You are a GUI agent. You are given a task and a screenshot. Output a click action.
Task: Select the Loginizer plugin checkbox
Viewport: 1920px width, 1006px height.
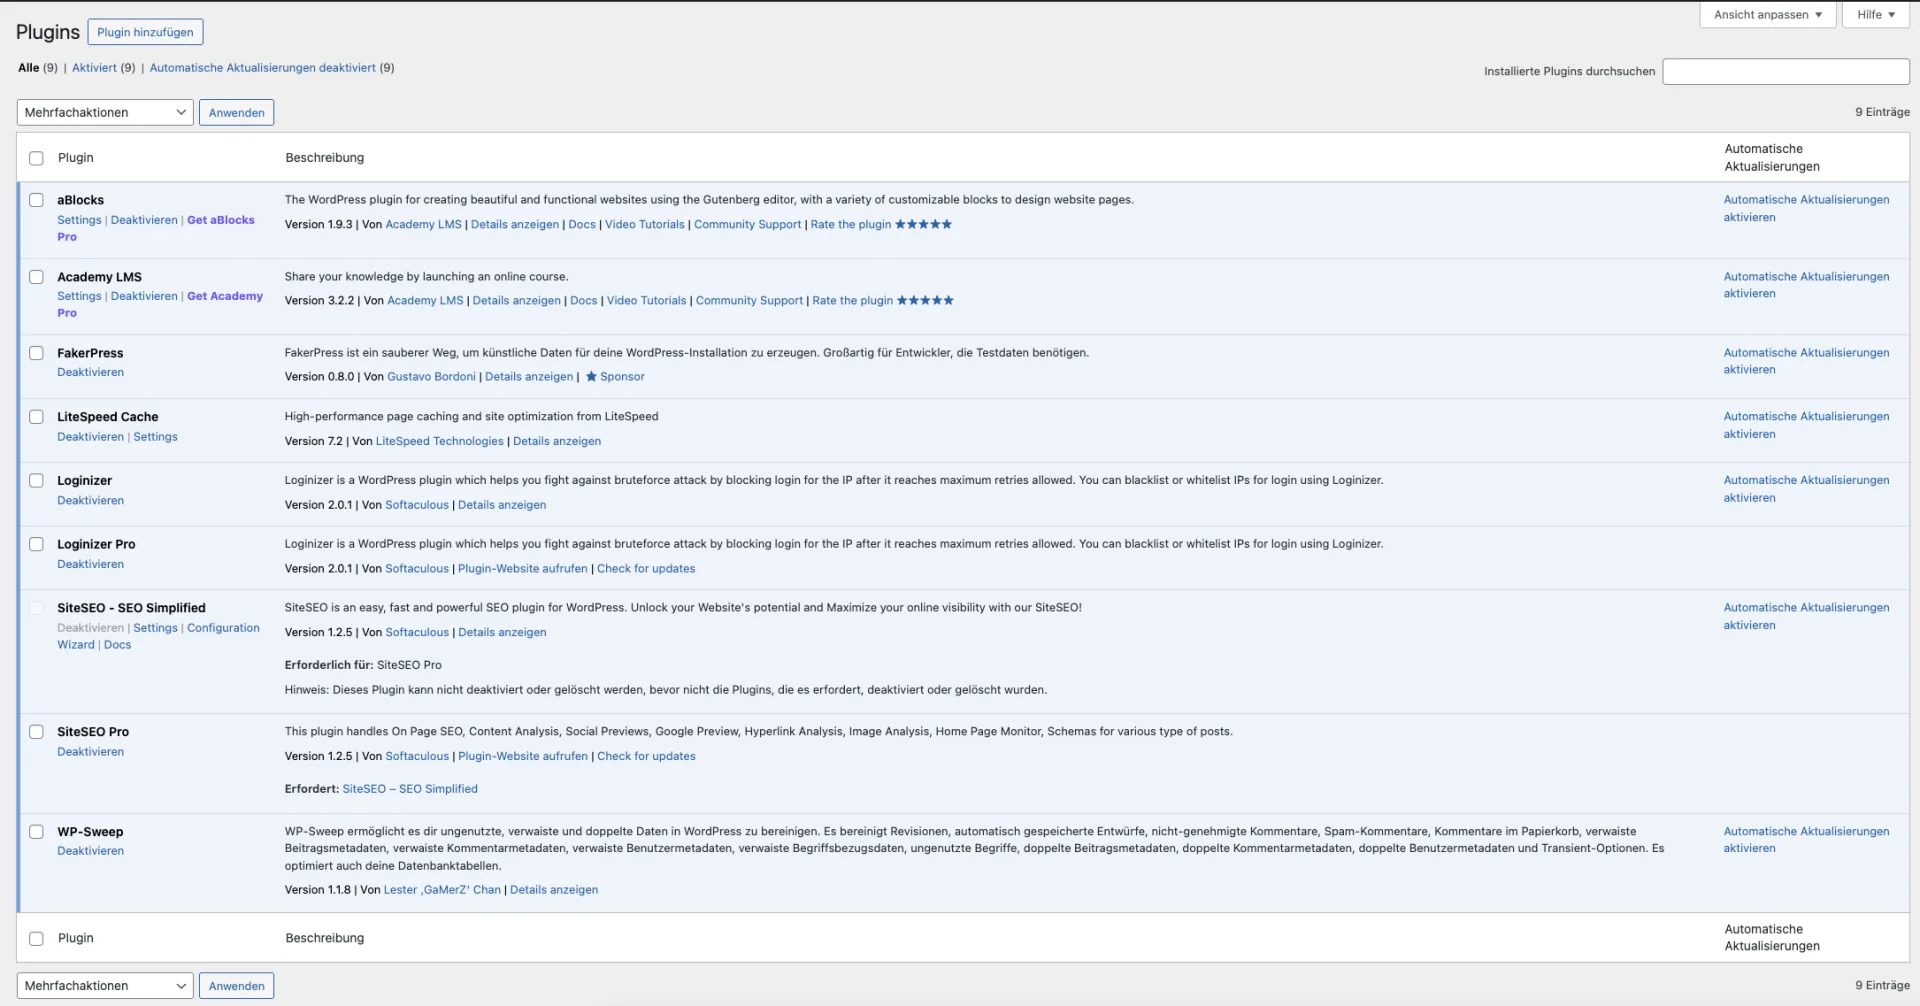pos(36,481)
